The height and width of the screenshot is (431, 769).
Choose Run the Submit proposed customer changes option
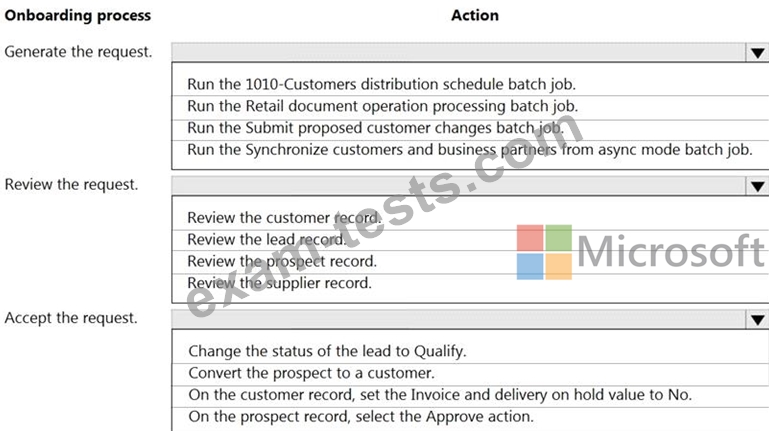tap(375, 127)
